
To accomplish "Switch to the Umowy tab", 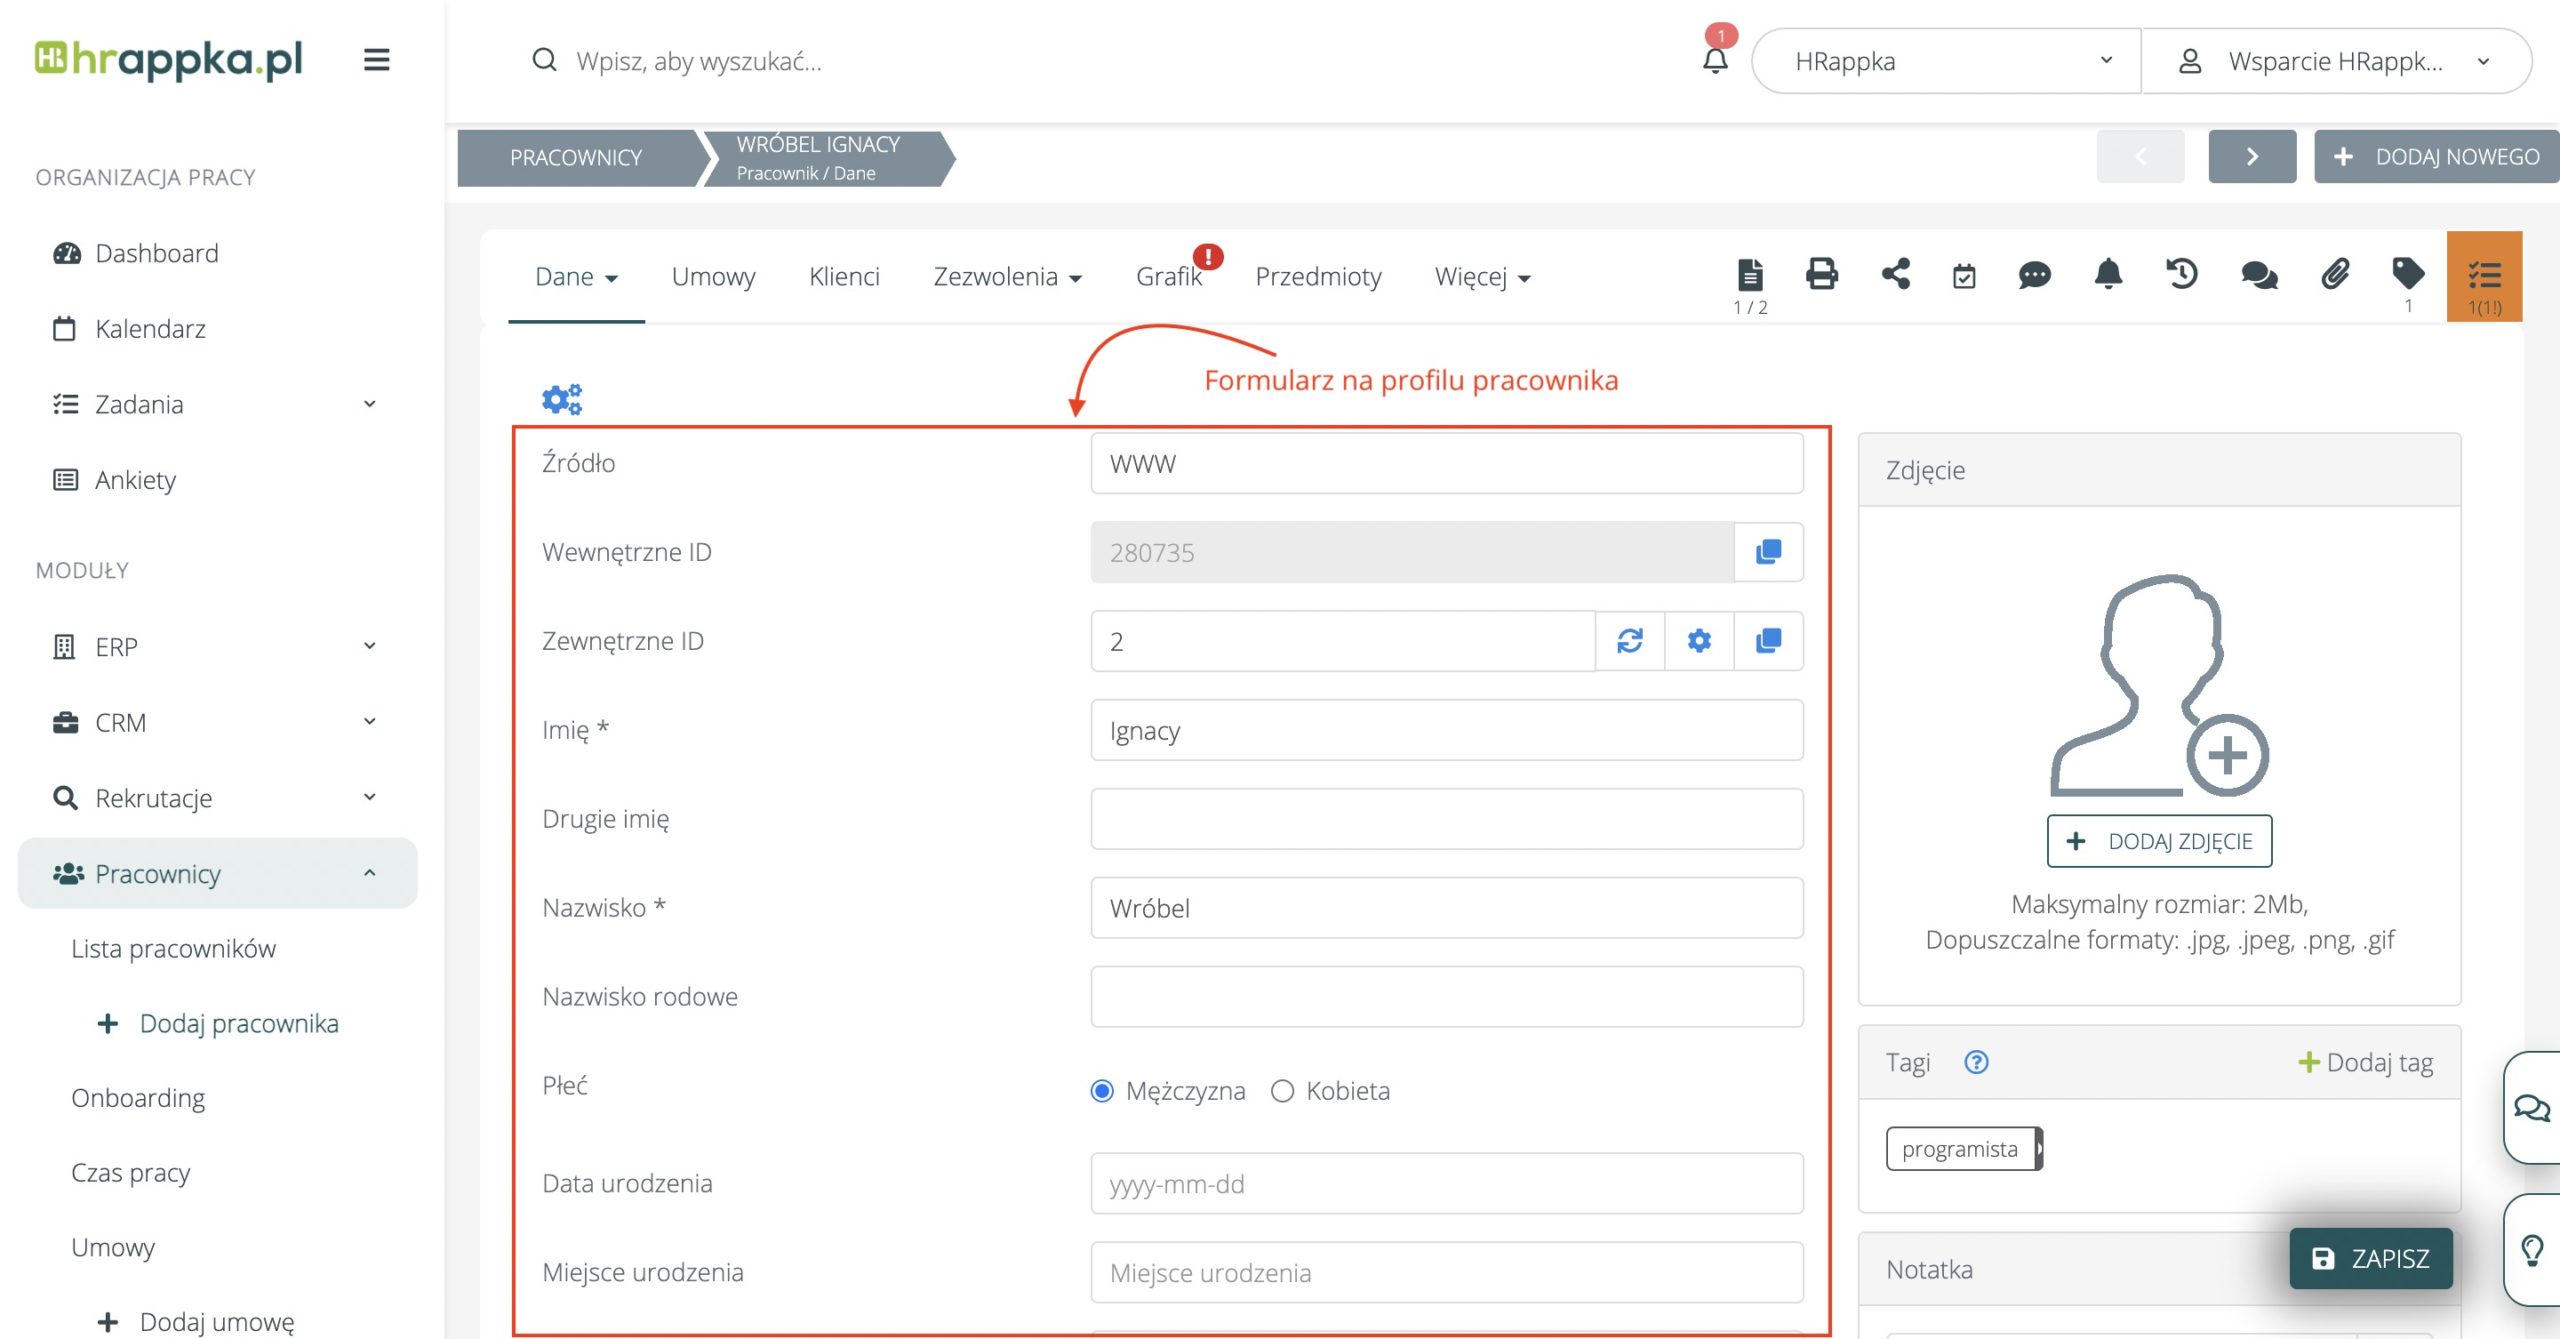I will point(713,277).
